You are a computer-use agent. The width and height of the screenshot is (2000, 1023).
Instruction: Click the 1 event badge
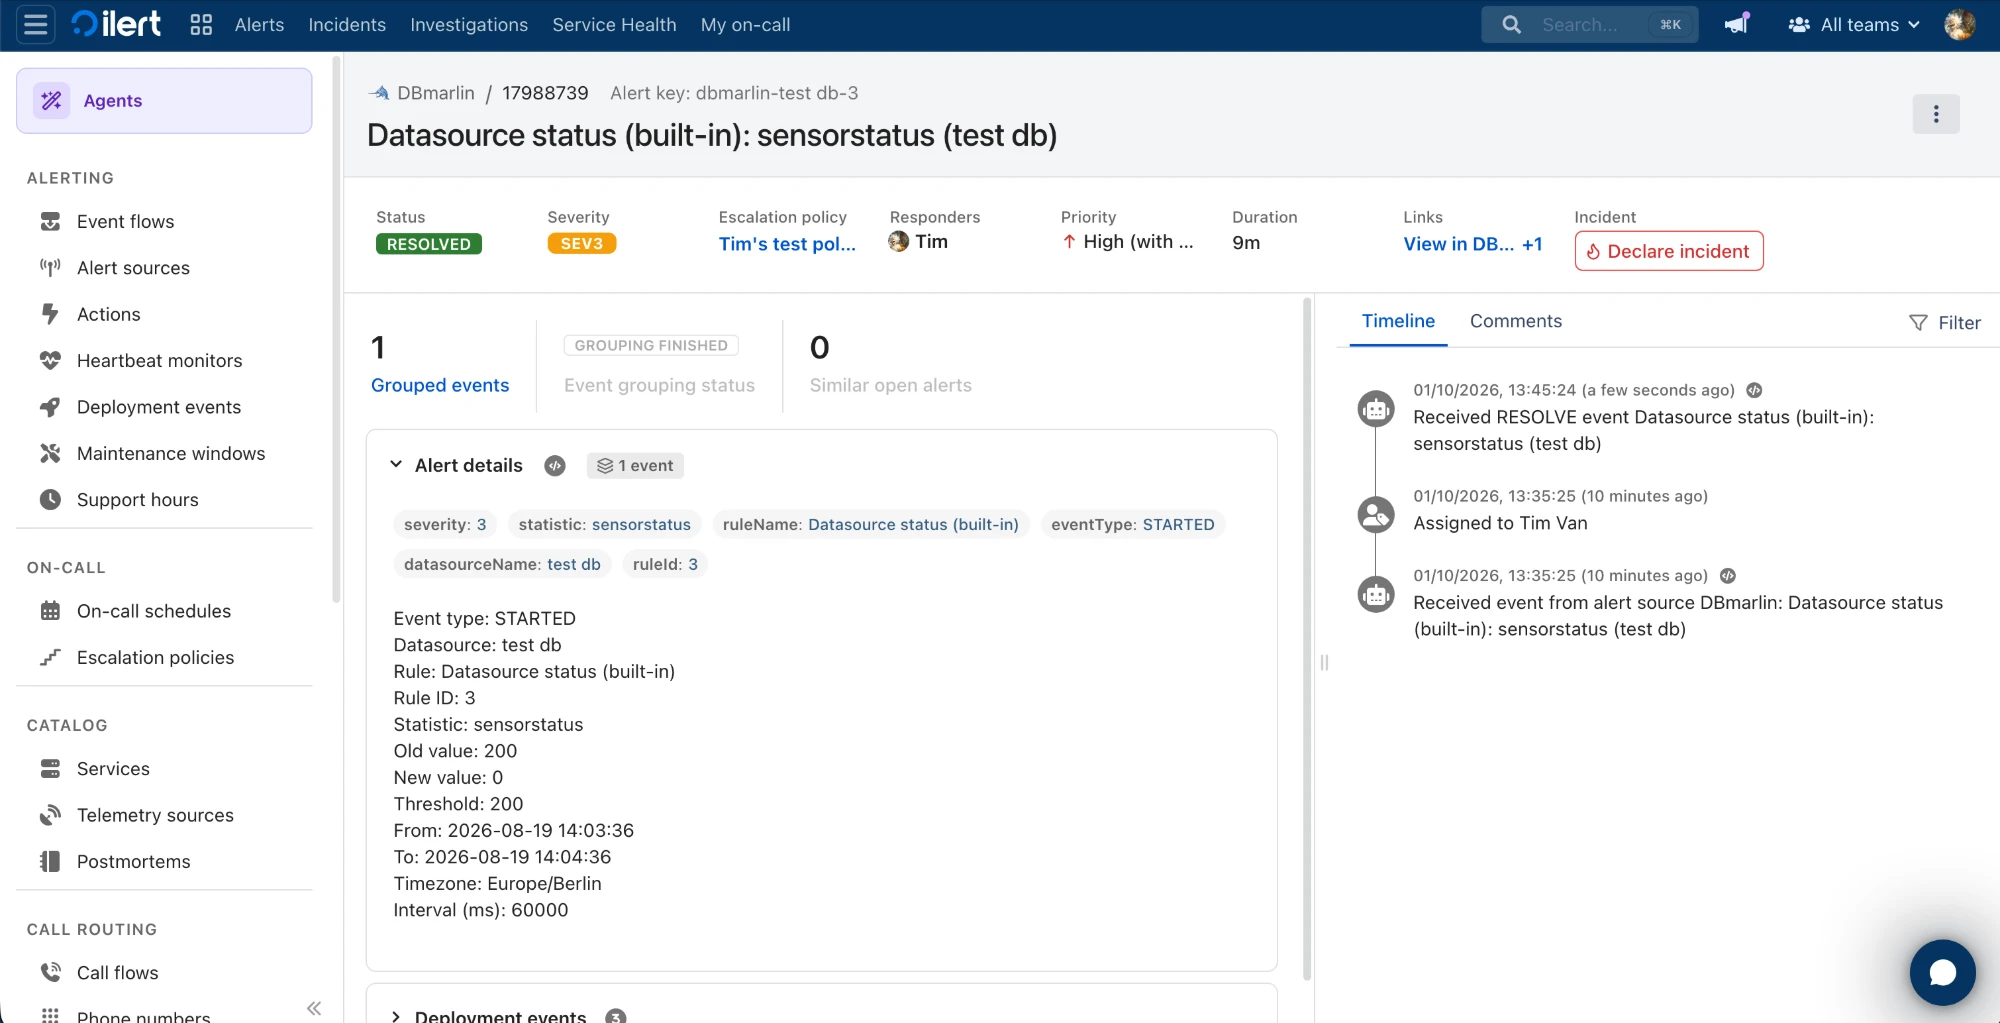pyautogui.click(x=635, y=466)
